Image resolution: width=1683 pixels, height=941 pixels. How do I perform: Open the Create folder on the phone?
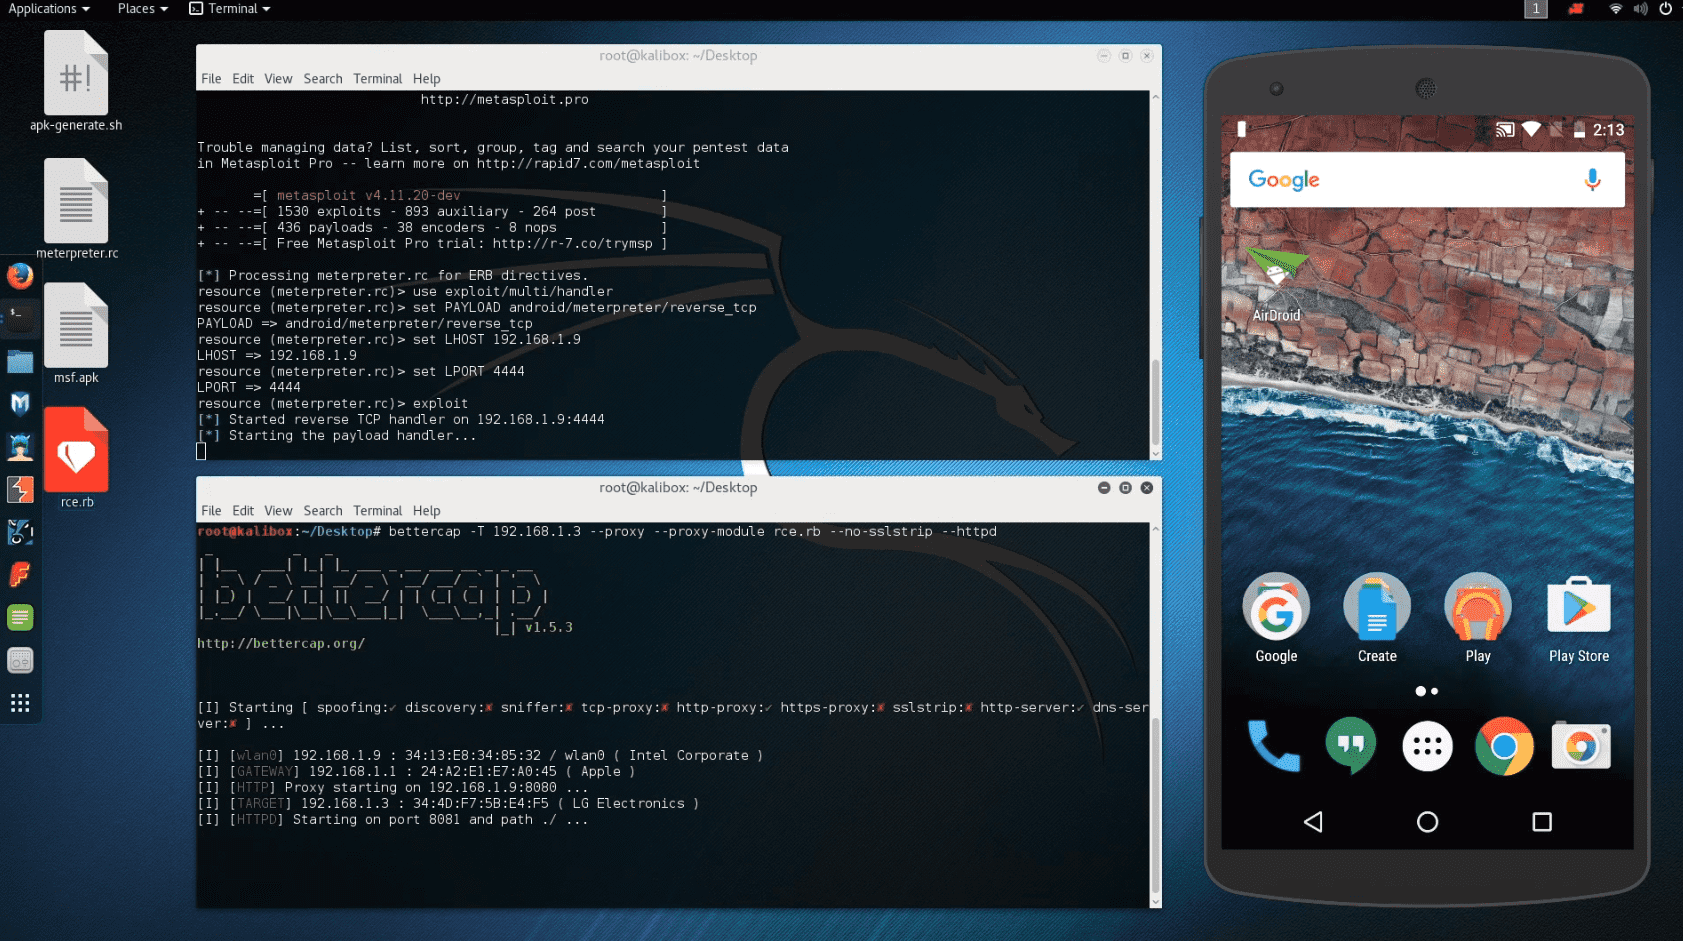click(1377, 617)
